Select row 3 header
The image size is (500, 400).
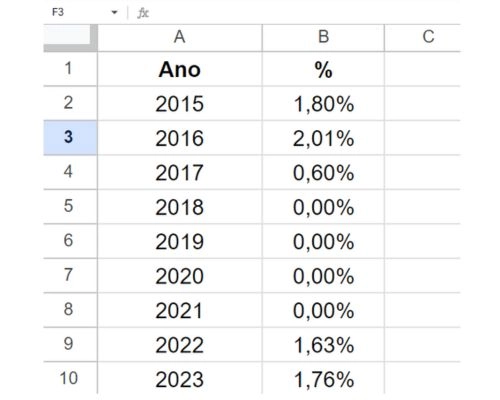click(70, 138)
